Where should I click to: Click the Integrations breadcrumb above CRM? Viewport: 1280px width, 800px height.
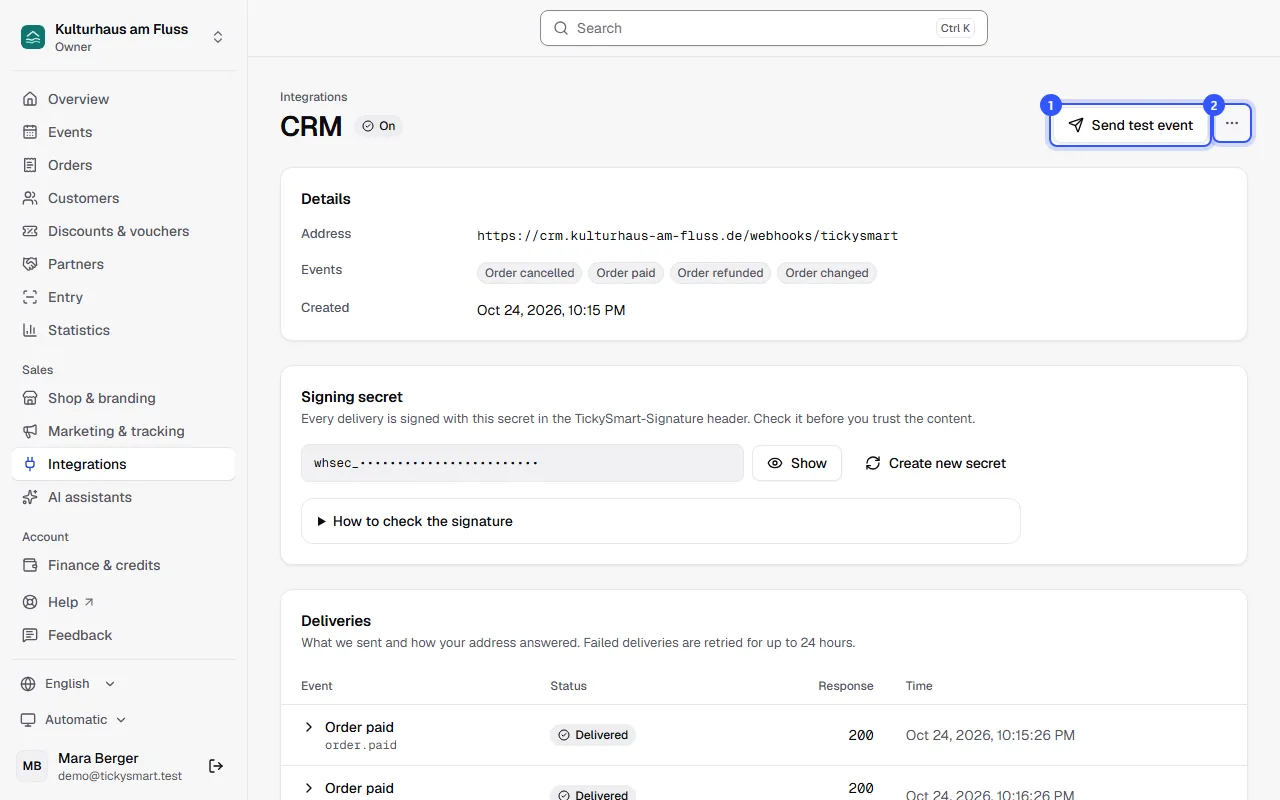(x=314, y=97)
